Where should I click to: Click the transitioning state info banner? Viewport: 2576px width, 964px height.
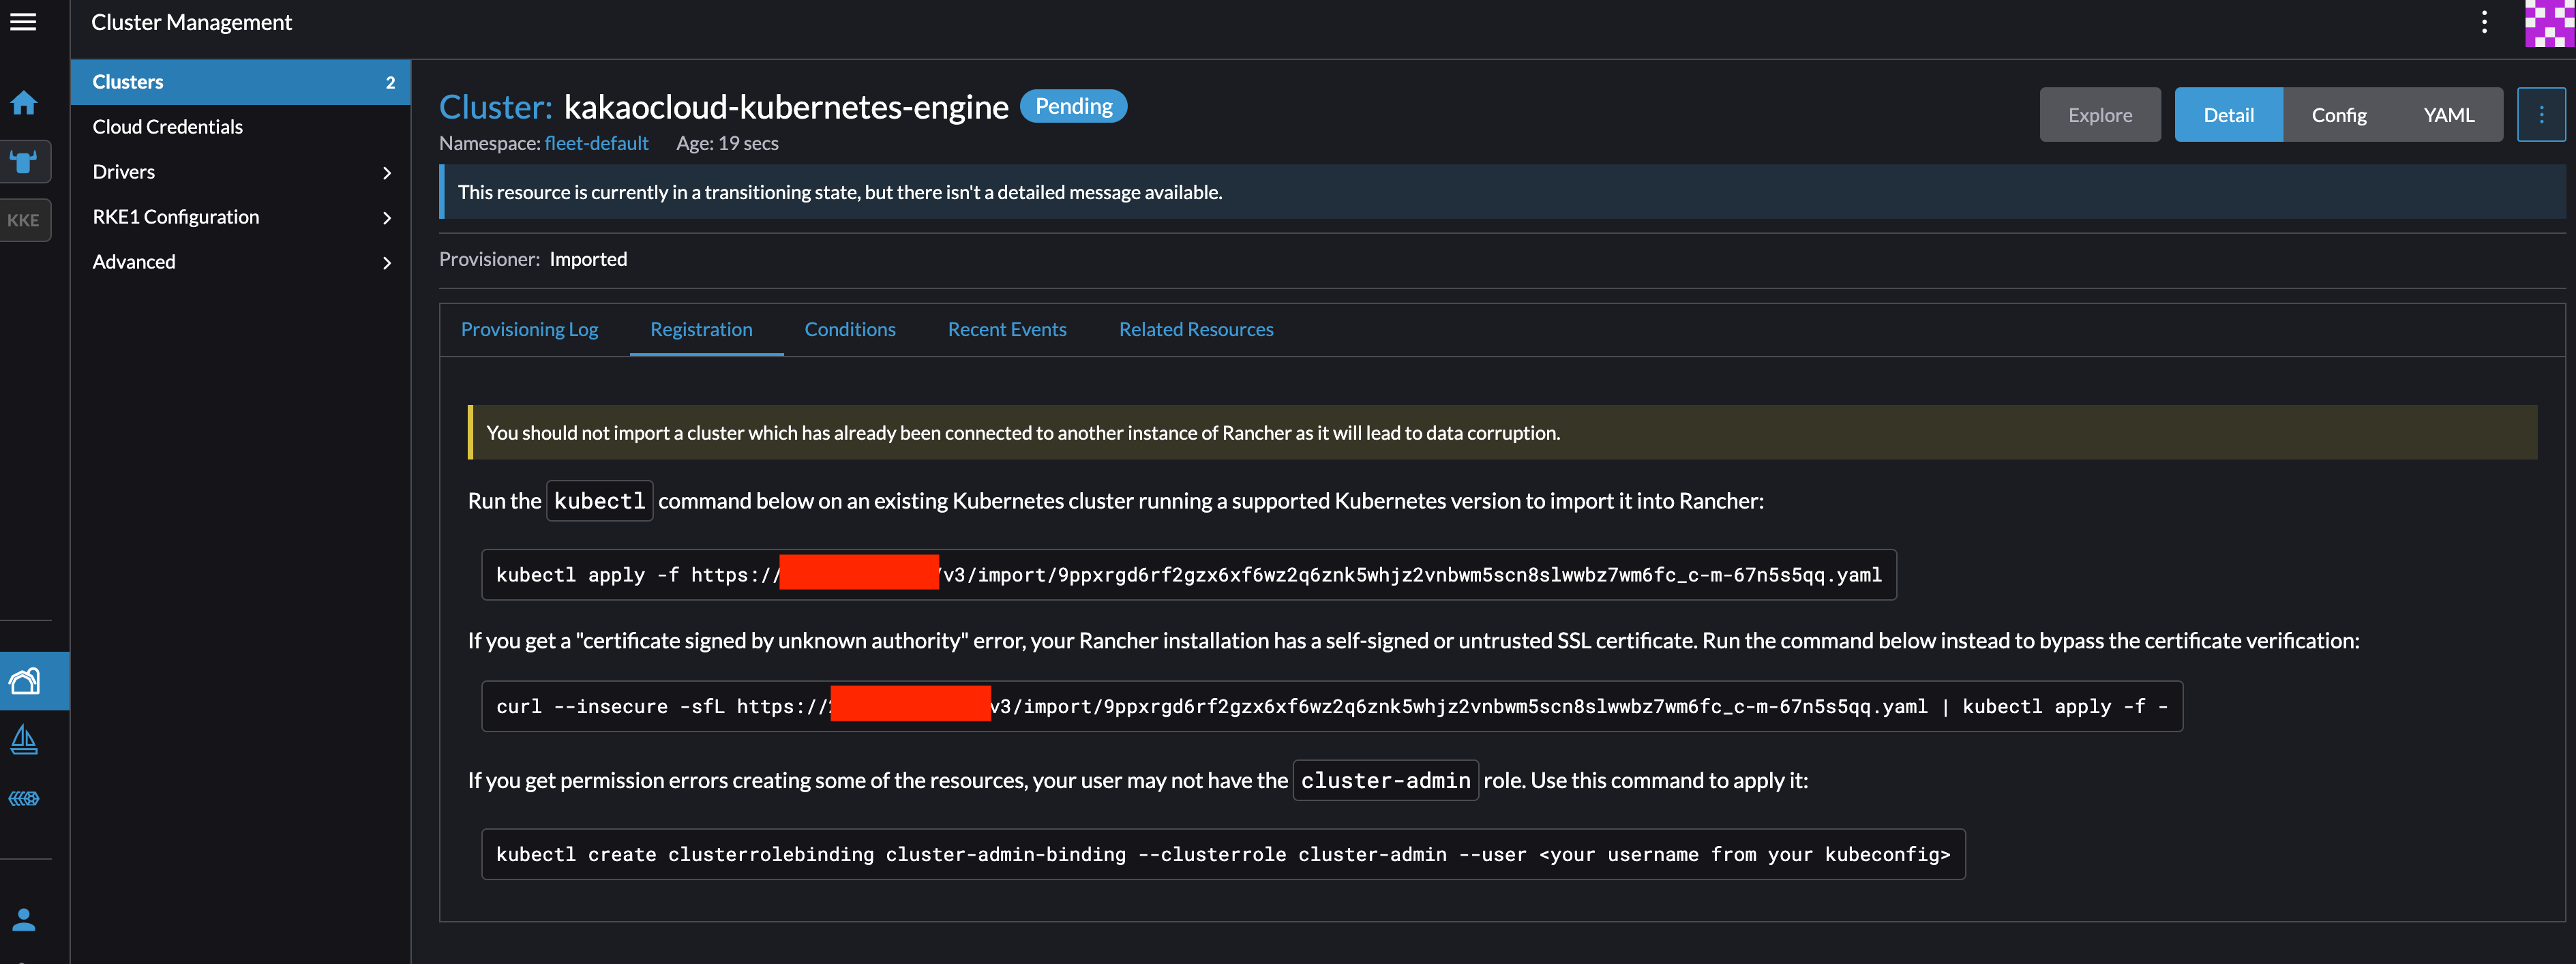click(1502, 192)
